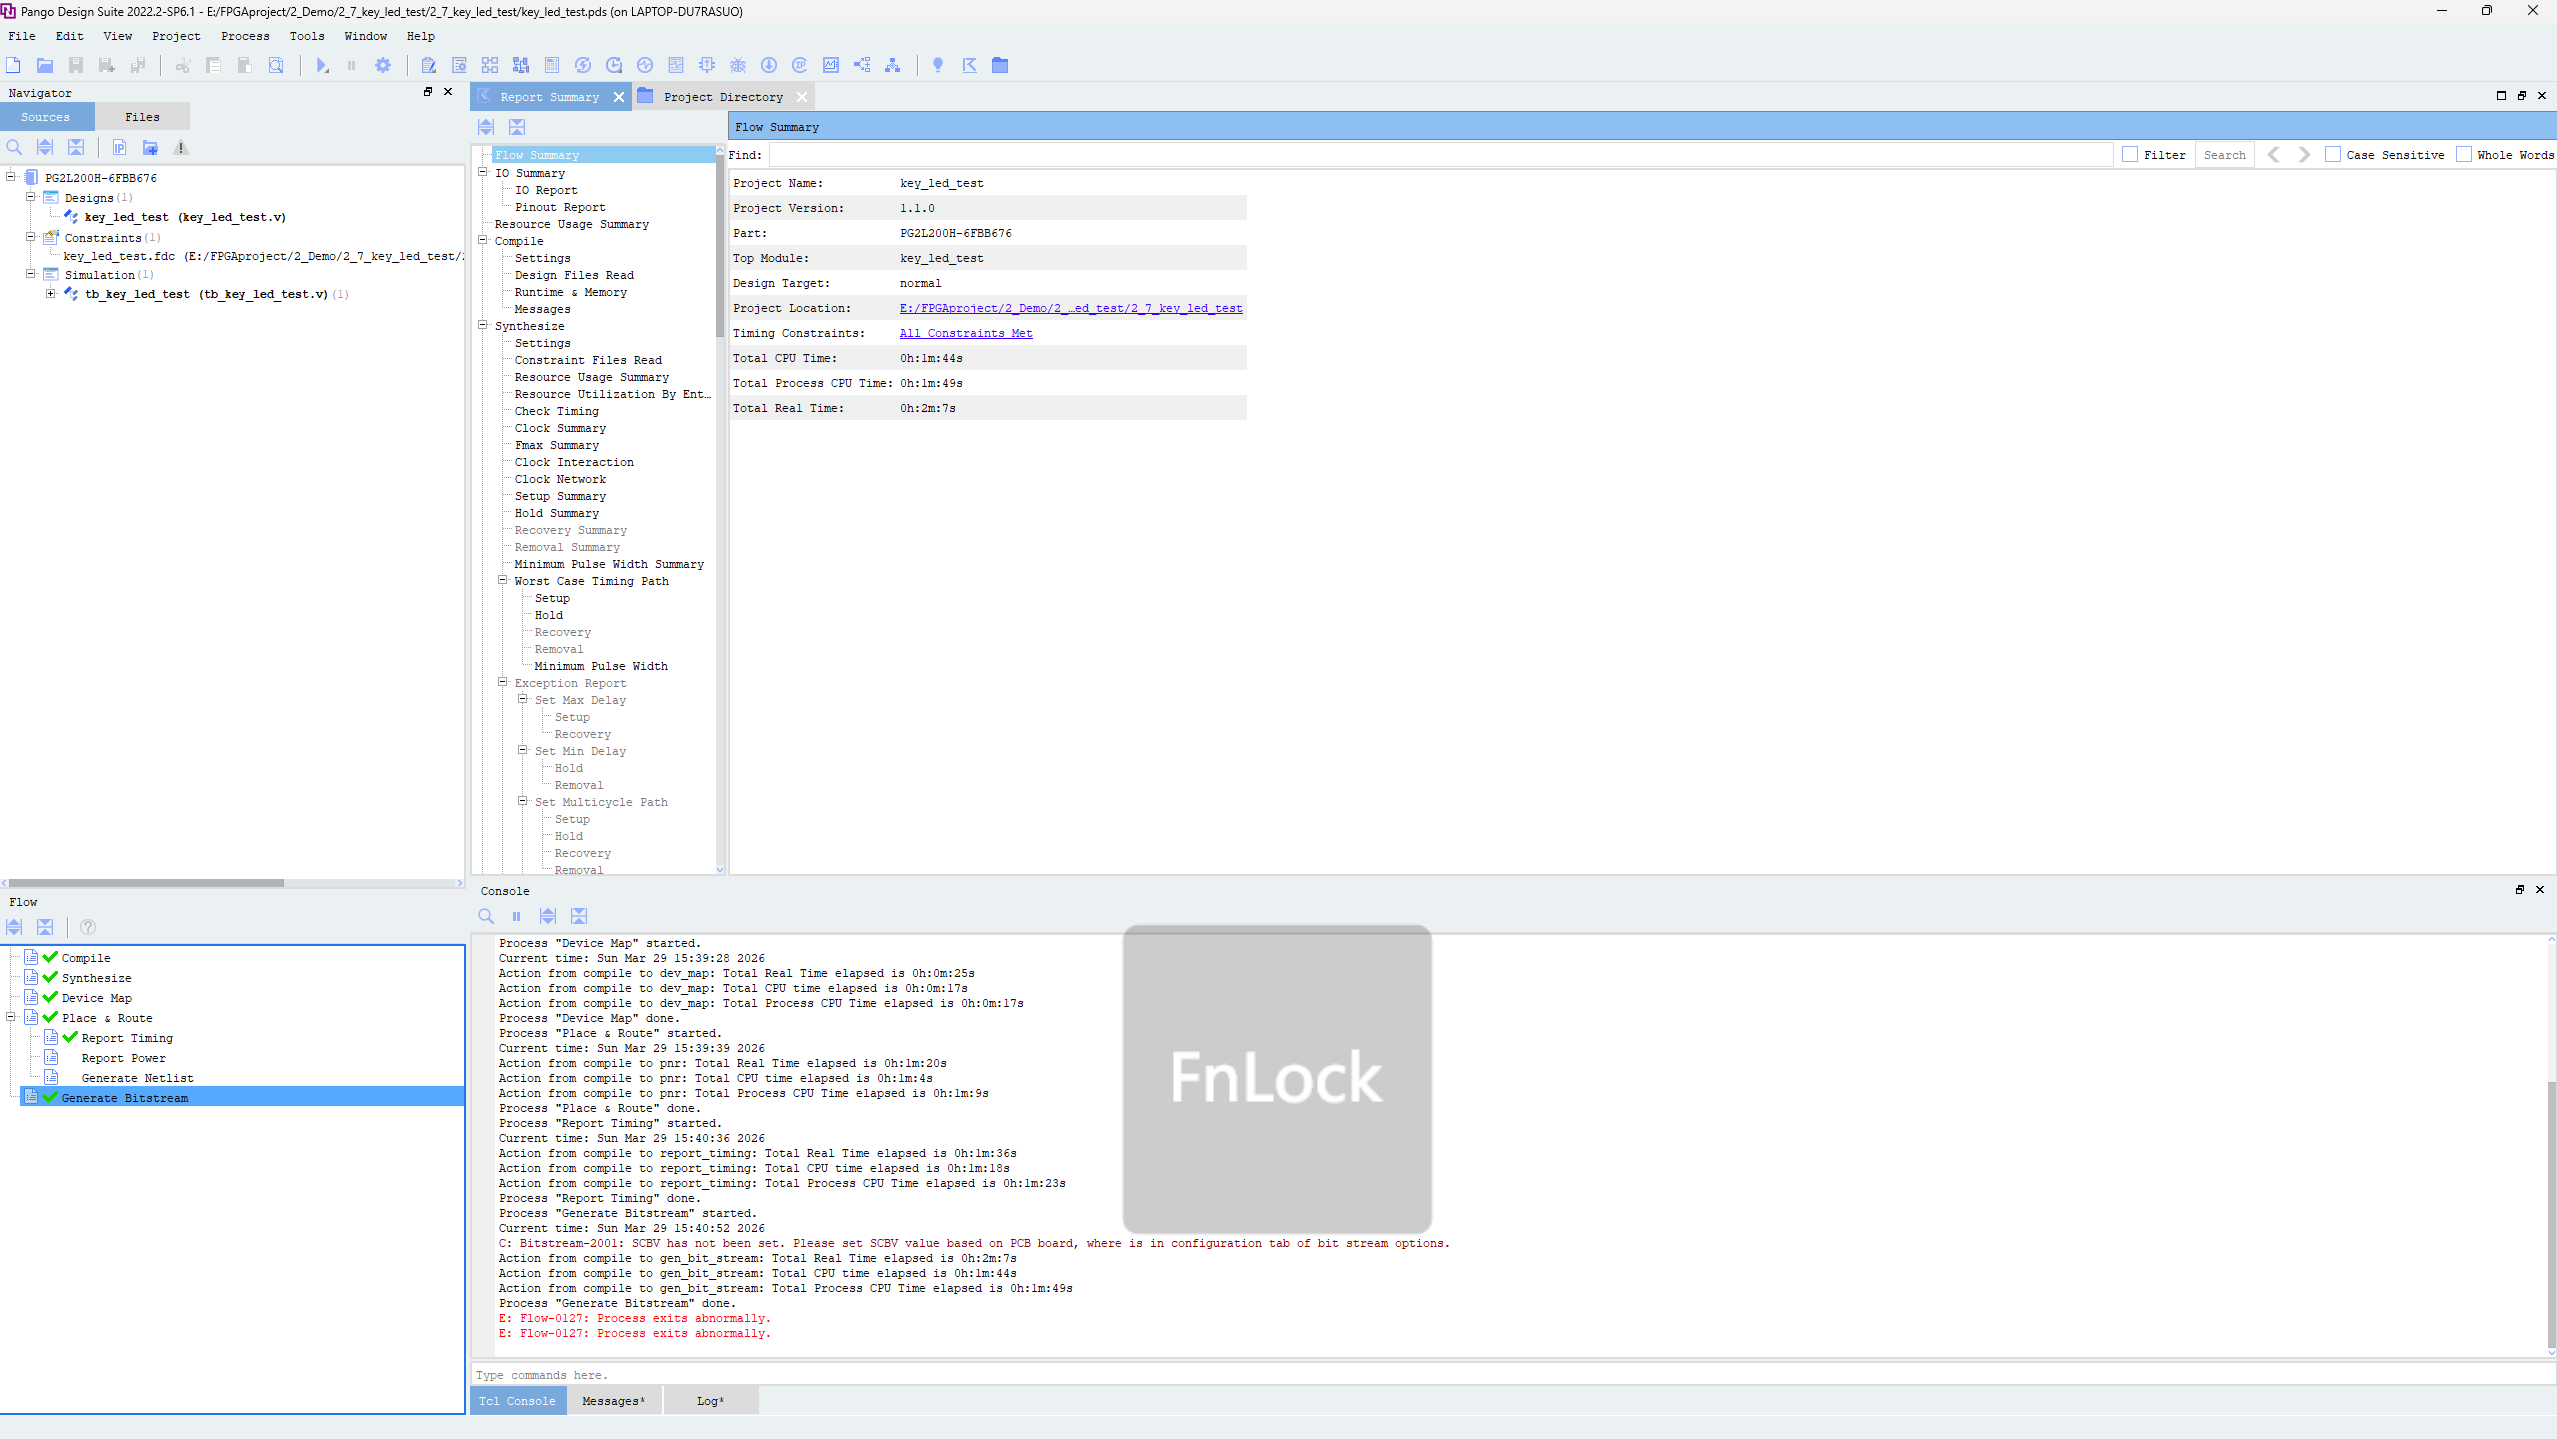Check the Whole Words option
Screen dimensions: 2557x1439
(x=2464, y=155)
